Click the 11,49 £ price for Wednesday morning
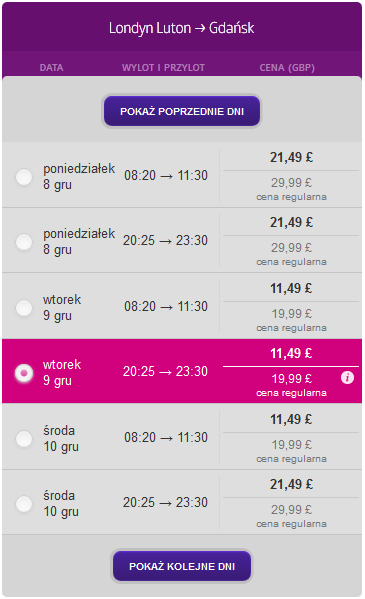Viewport: 365px width, 599px height. [291, 419]
